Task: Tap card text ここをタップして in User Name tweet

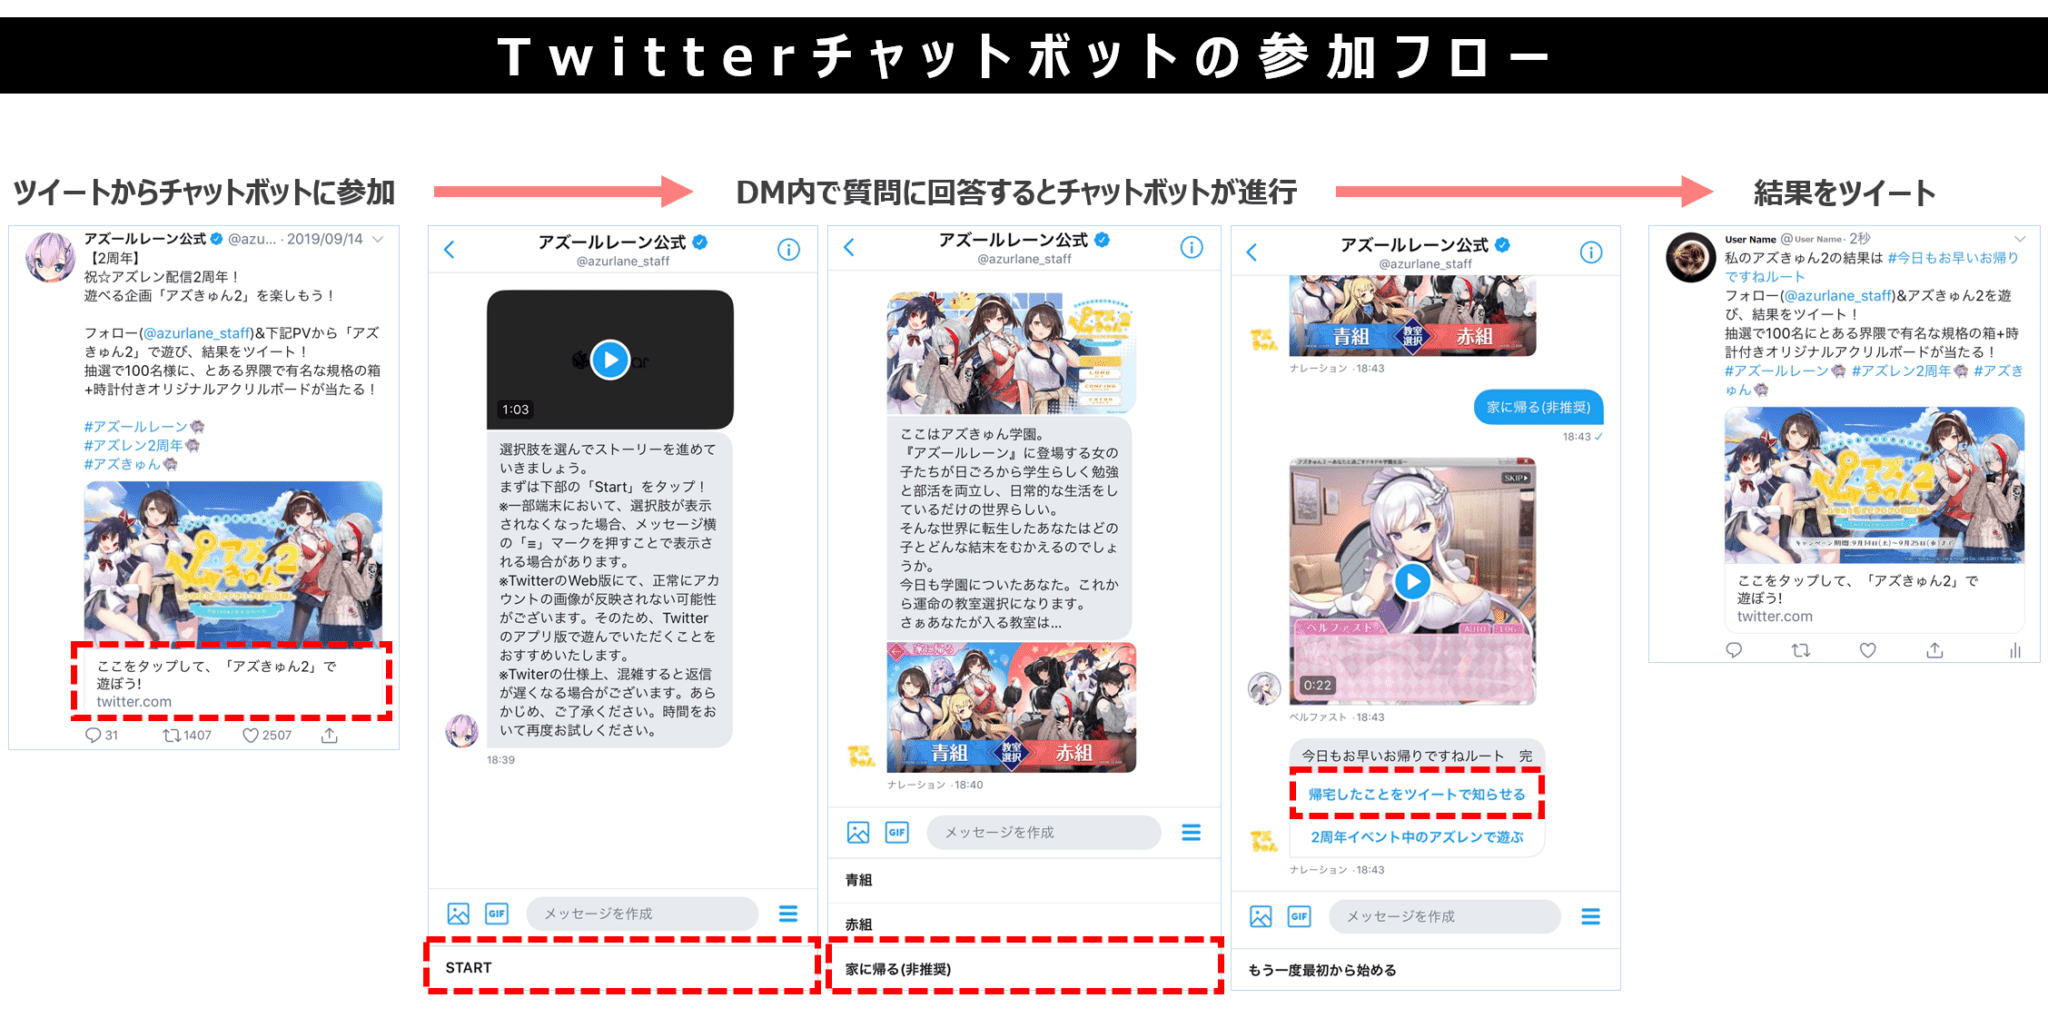Action: 1874,598
